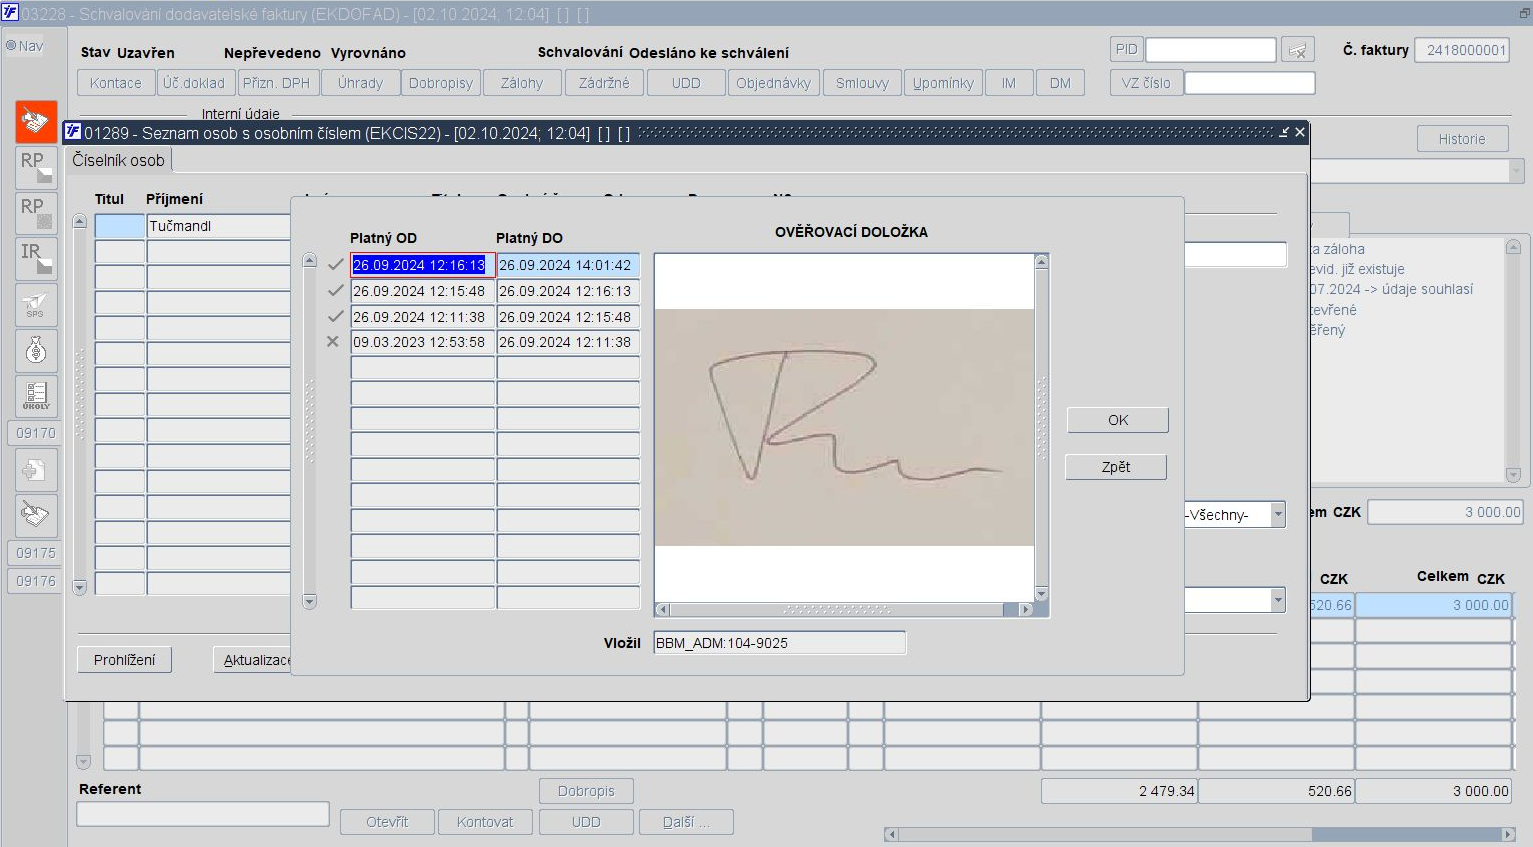Open the empty dropdown below -Všechny-
Image resolution: width=1533 pixels, height=847 pixels.
[1277, 600]
